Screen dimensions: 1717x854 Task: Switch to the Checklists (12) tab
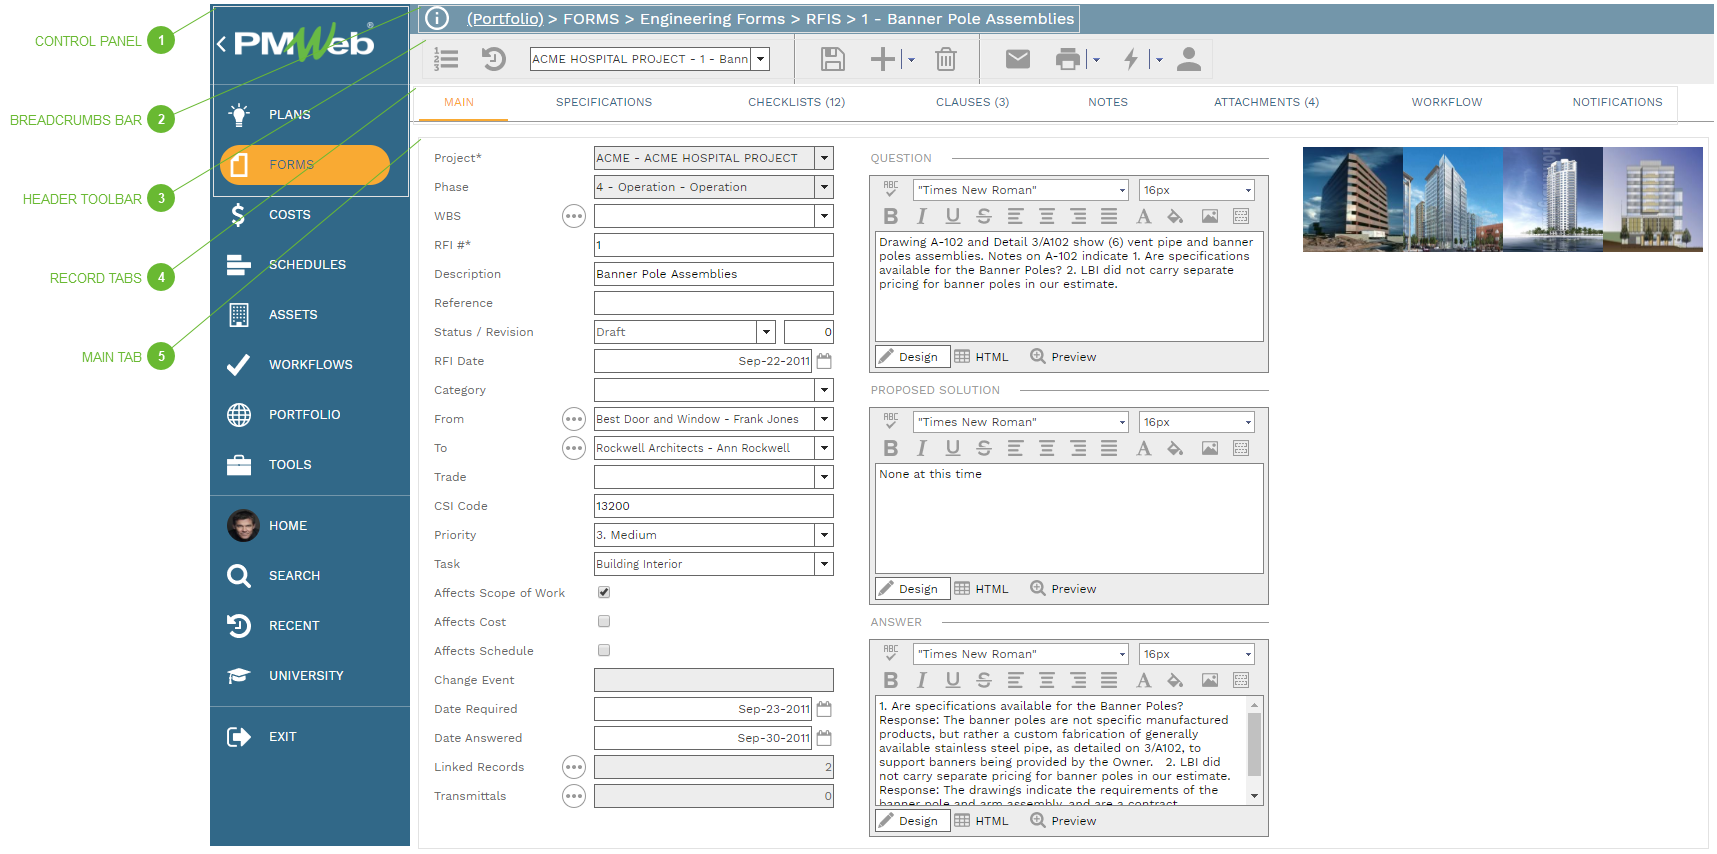coord(796,102)
